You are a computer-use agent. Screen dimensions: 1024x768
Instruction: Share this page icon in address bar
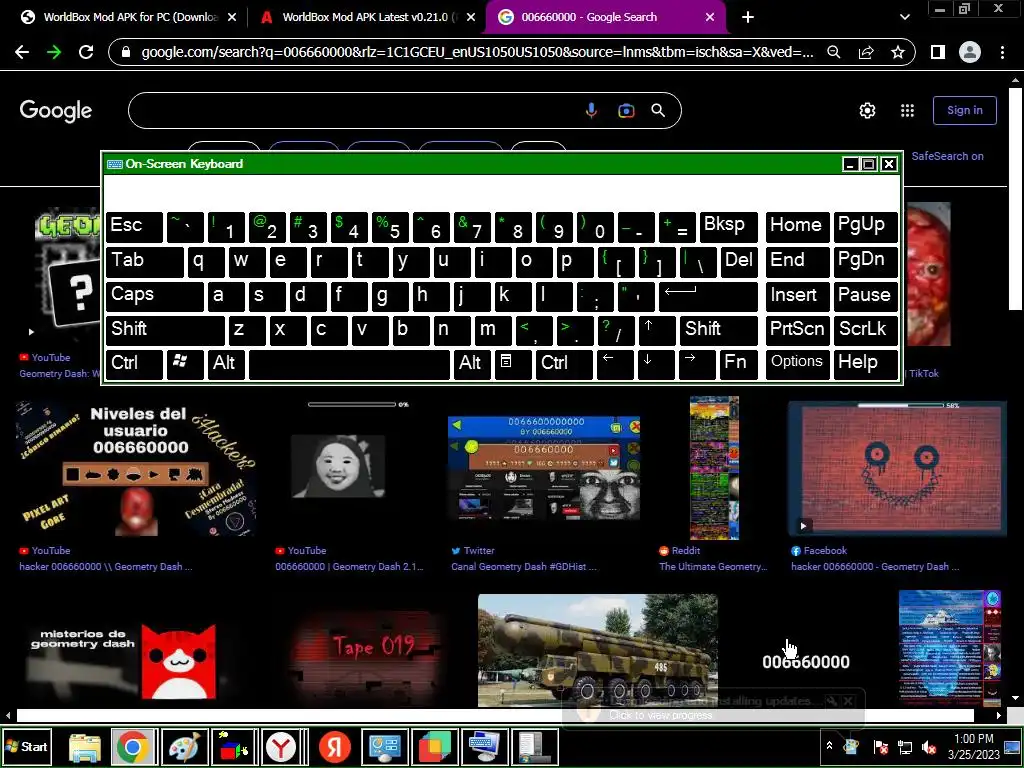(866, 52)
